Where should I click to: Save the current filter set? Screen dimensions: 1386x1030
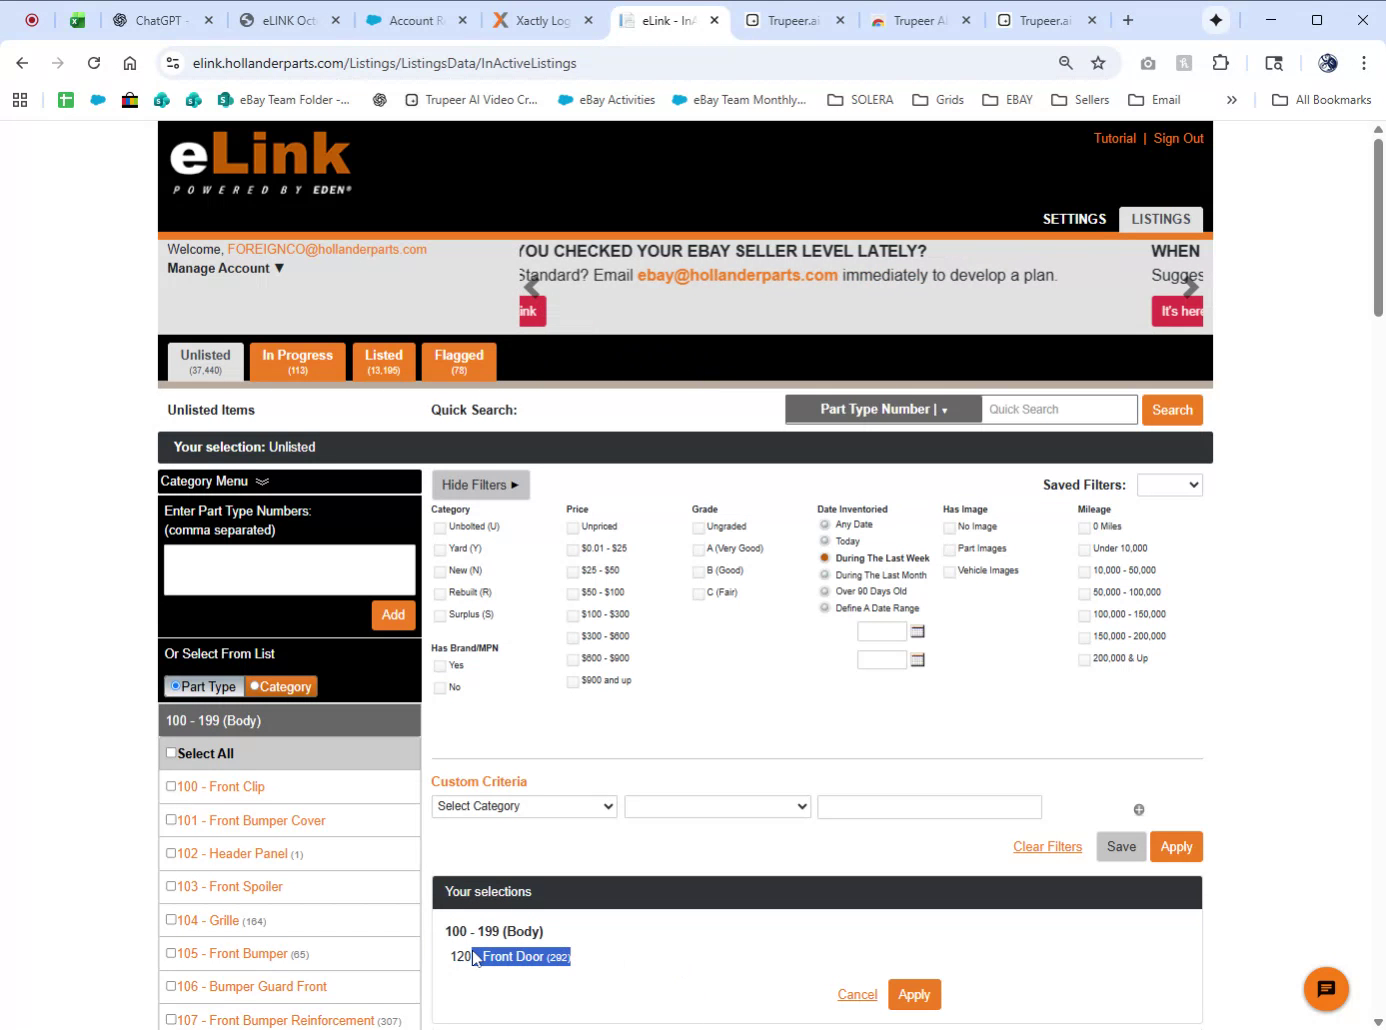click(x=1121, y=846)
